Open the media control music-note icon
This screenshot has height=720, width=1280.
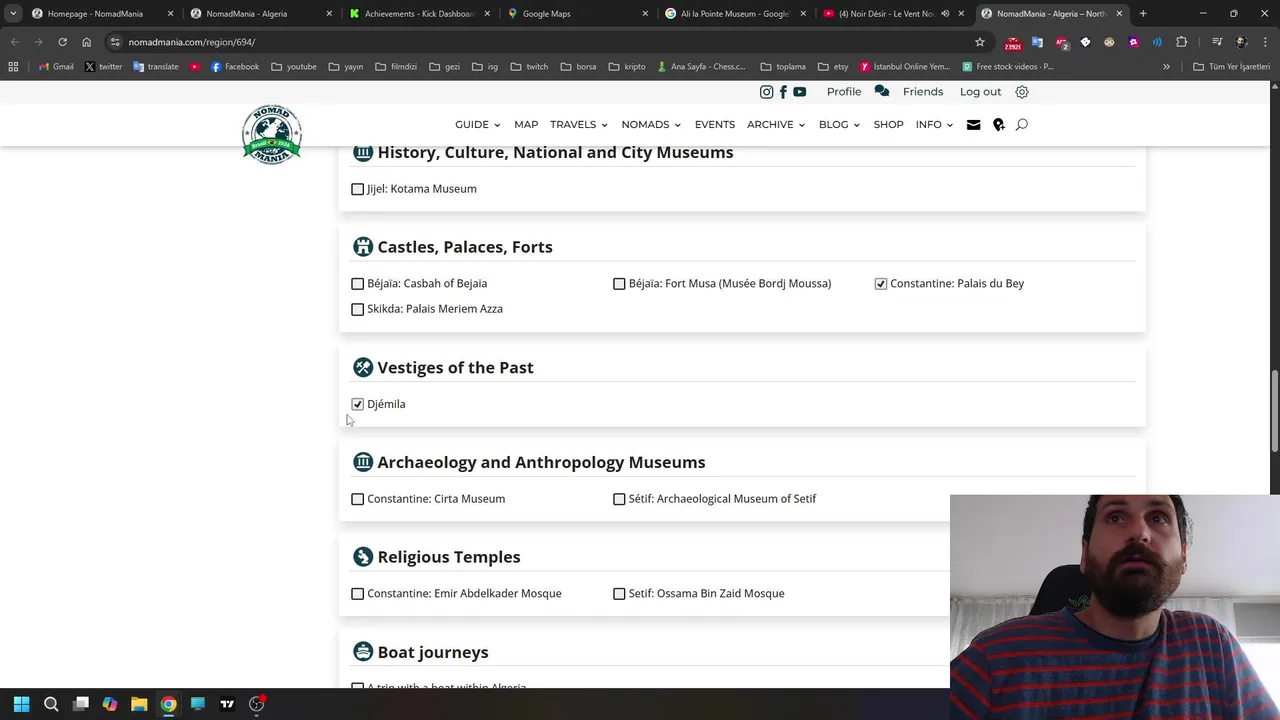pyautogui.click(x=1216, y=42)
